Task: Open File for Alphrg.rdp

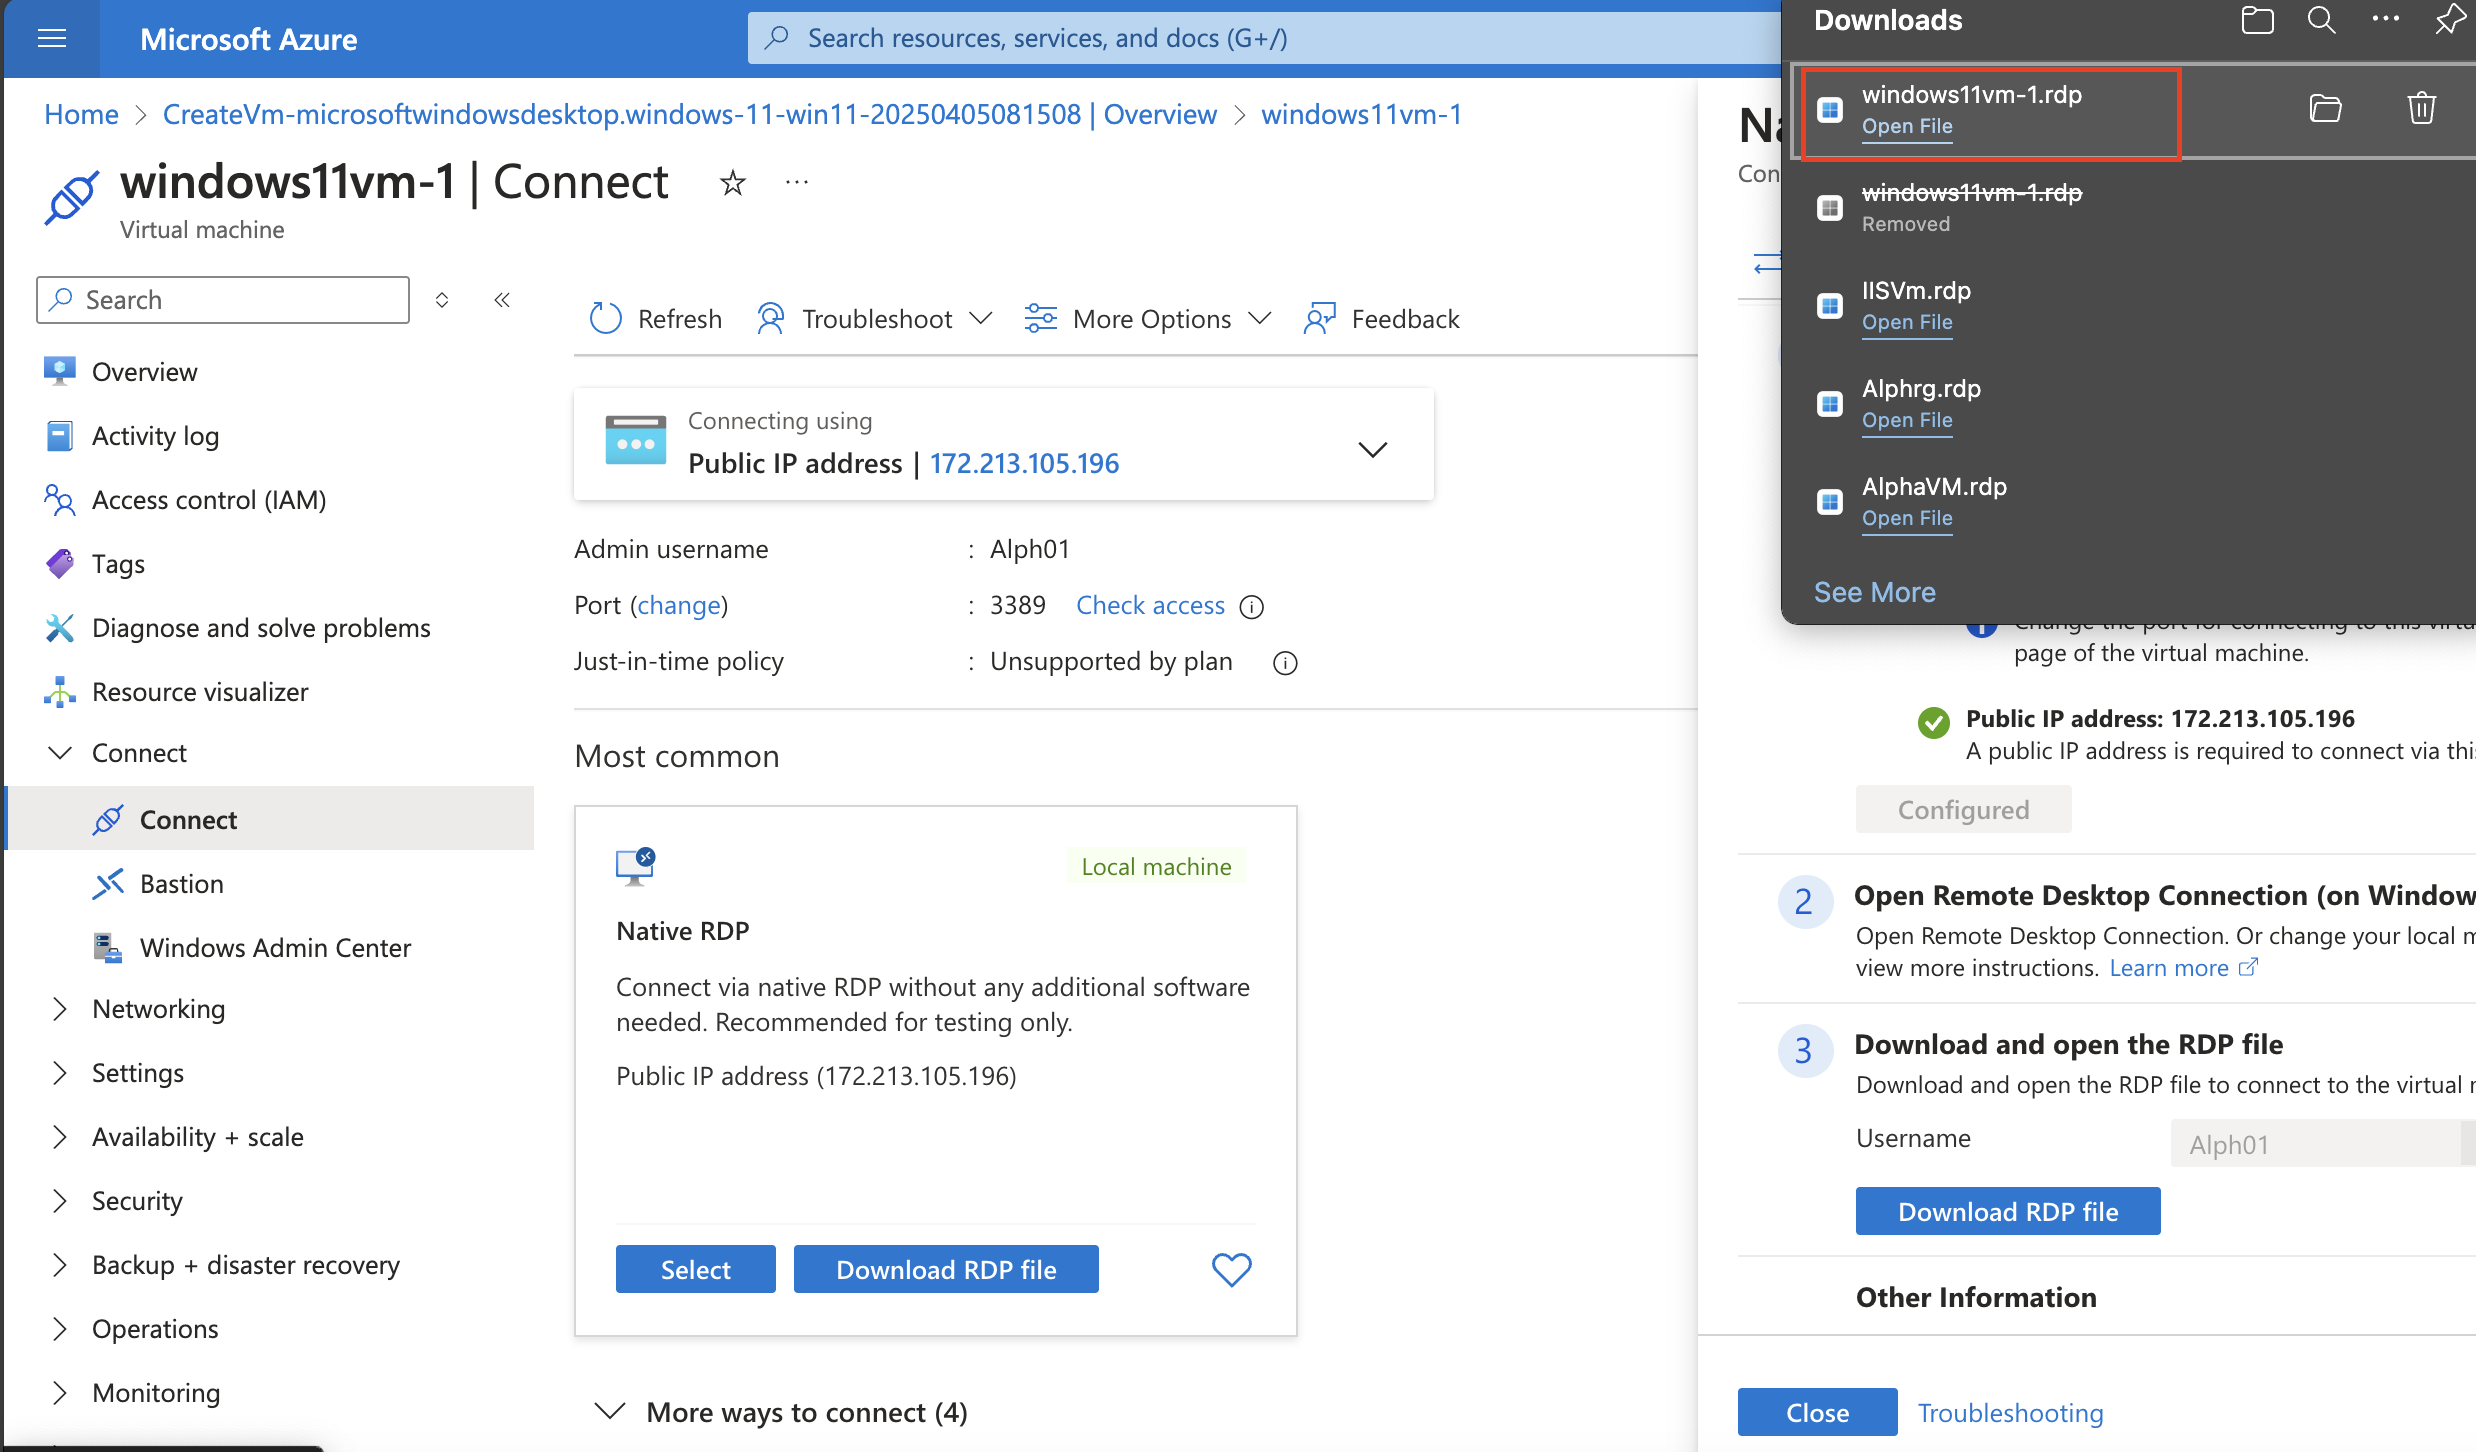Action: [x=1906, y=421]
